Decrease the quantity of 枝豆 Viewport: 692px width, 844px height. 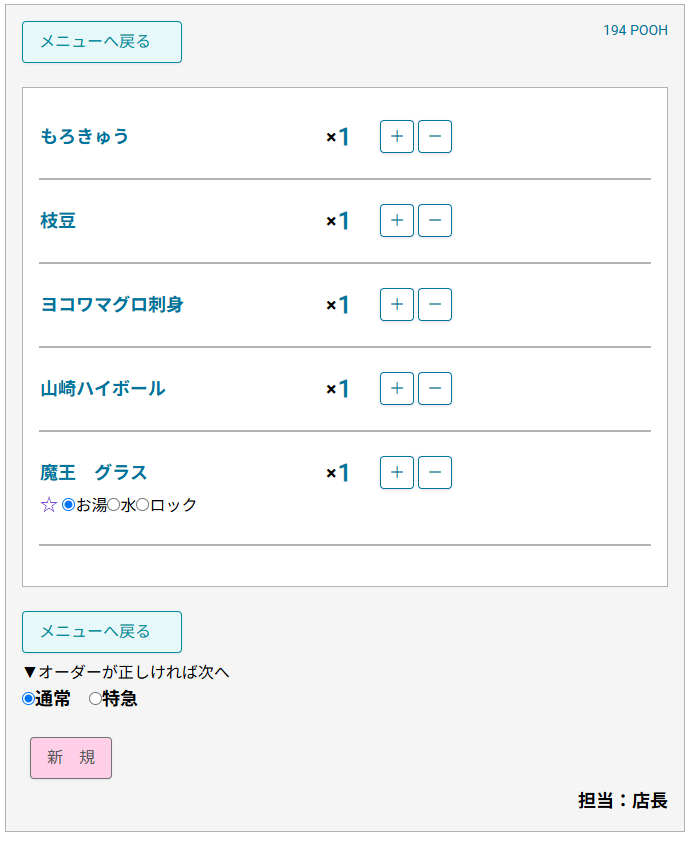point(434,220)
